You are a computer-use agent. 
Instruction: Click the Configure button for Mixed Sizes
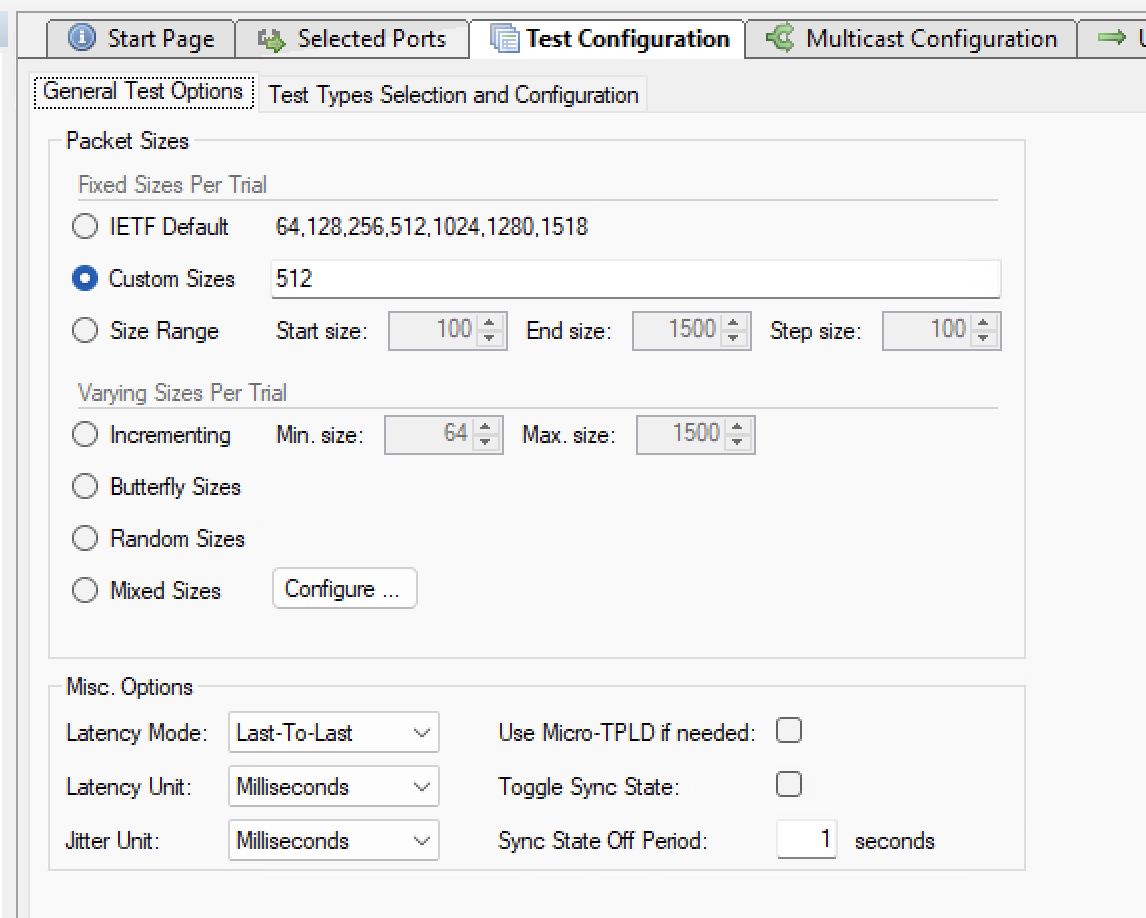[344, 589]
